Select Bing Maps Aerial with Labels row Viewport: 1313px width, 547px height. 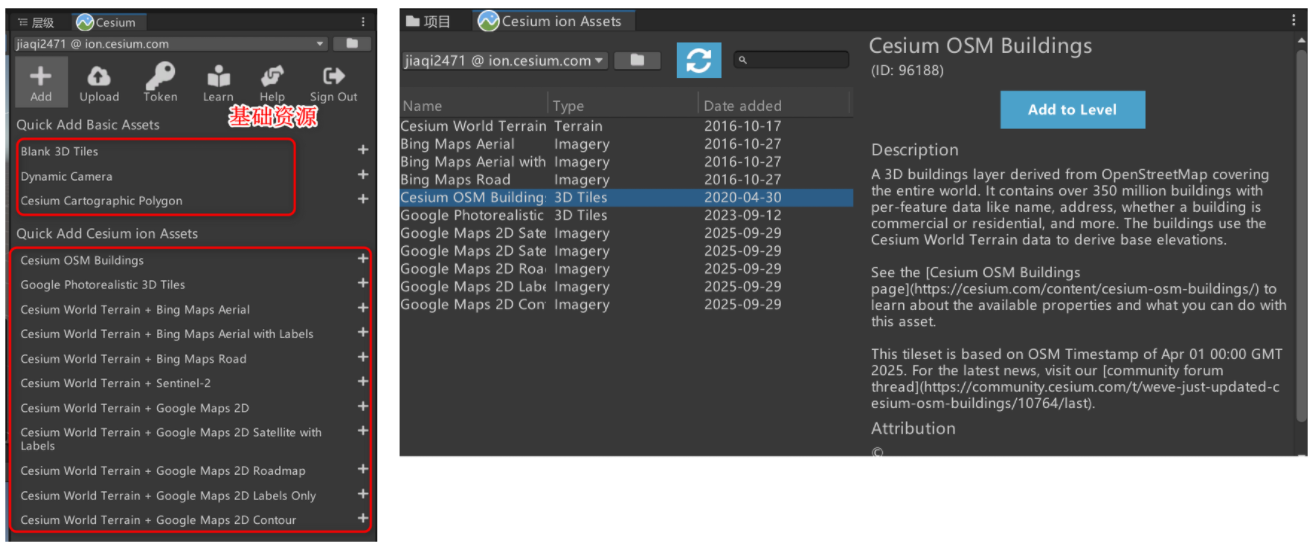[x=626, y=162]
